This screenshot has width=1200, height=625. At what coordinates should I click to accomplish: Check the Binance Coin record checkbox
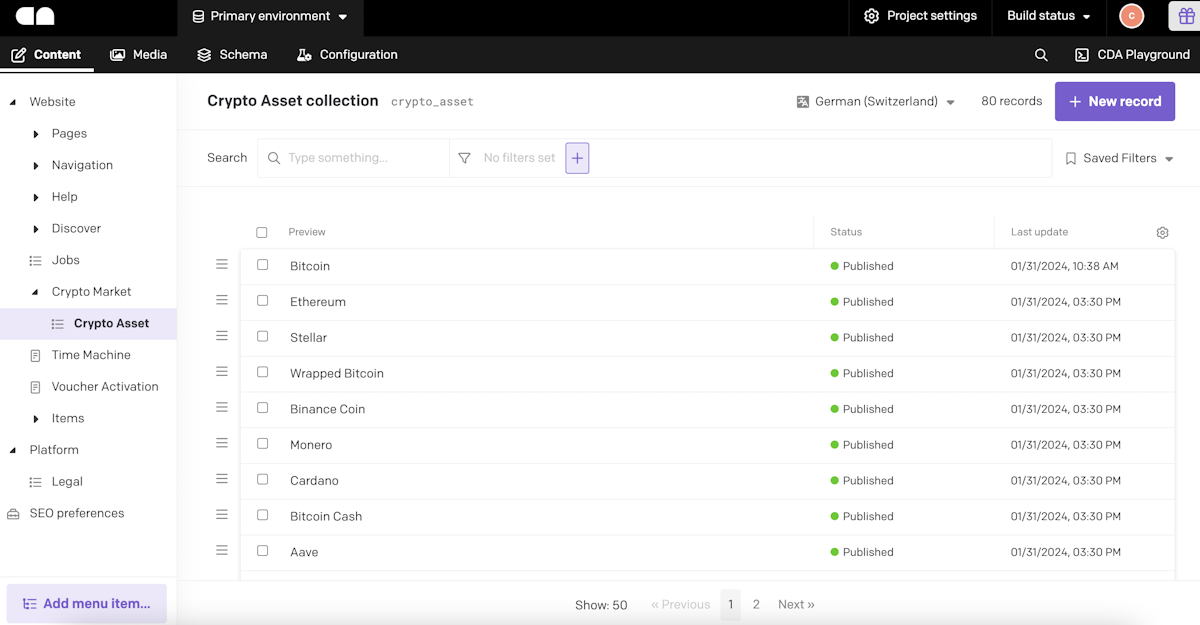pyautogui.click(x=263, y=408)
